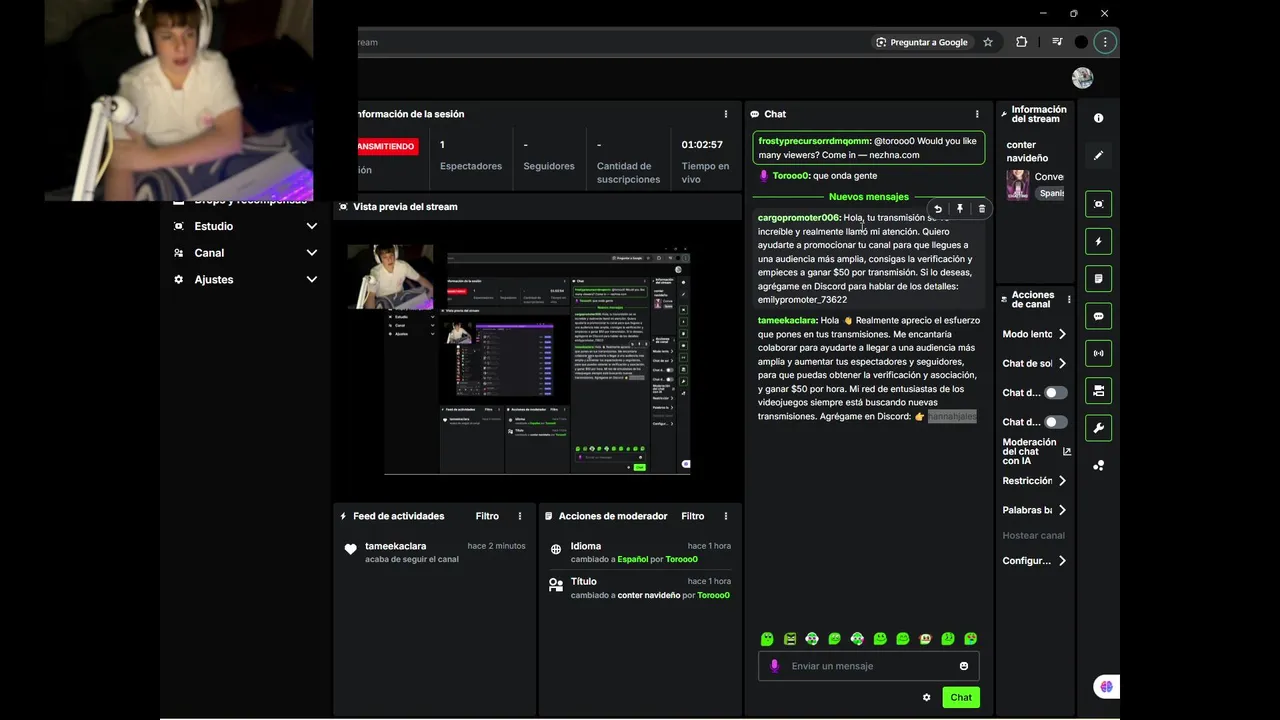
Task: Open the emoji picker smiley in message box
Action: coord(964,666)
